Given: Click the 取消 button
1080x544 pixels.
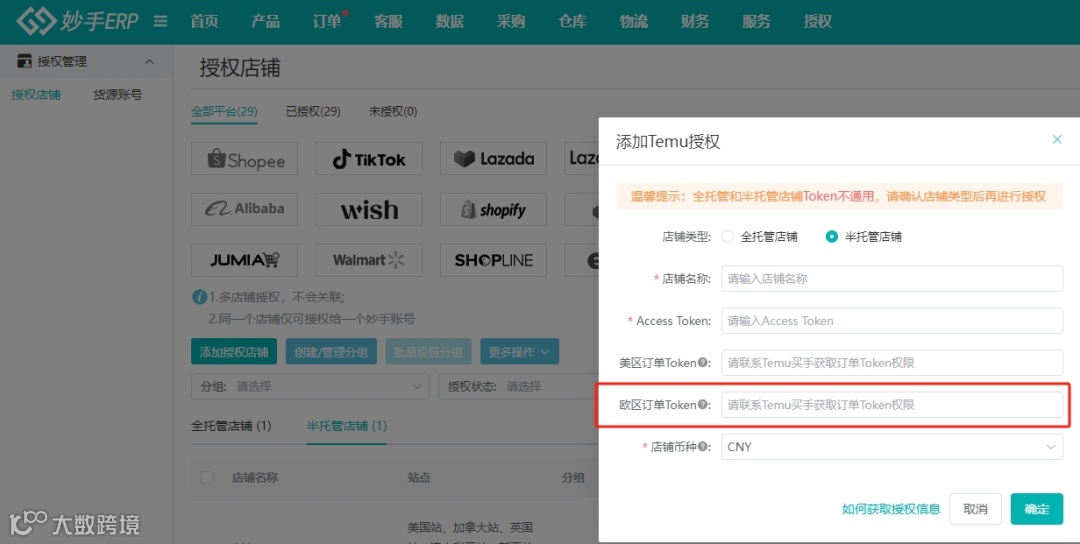Looking at the screenshot, I should [975, 509].
